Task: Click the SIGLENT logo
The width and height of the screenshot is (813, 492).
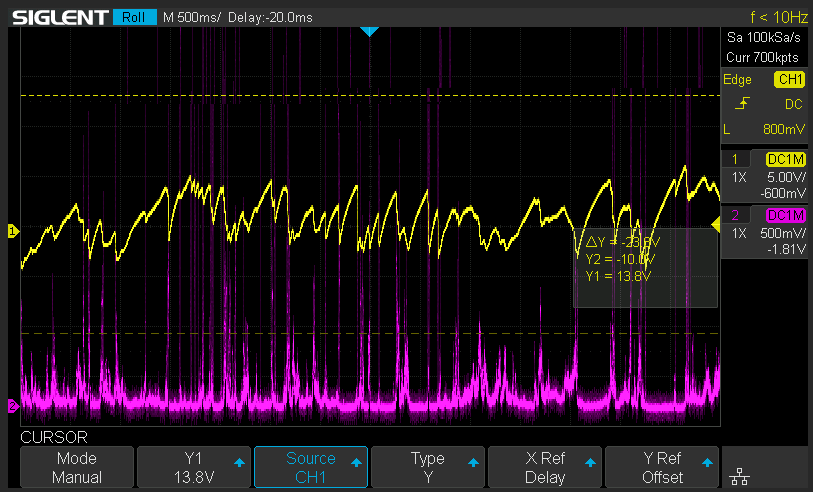Action: pyautogui.click(x=60, y=18)
